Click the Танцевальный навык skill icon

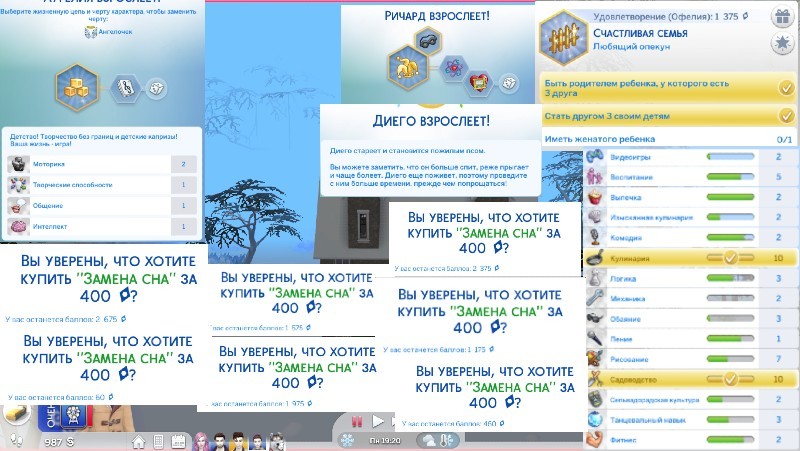click(594, 419)
